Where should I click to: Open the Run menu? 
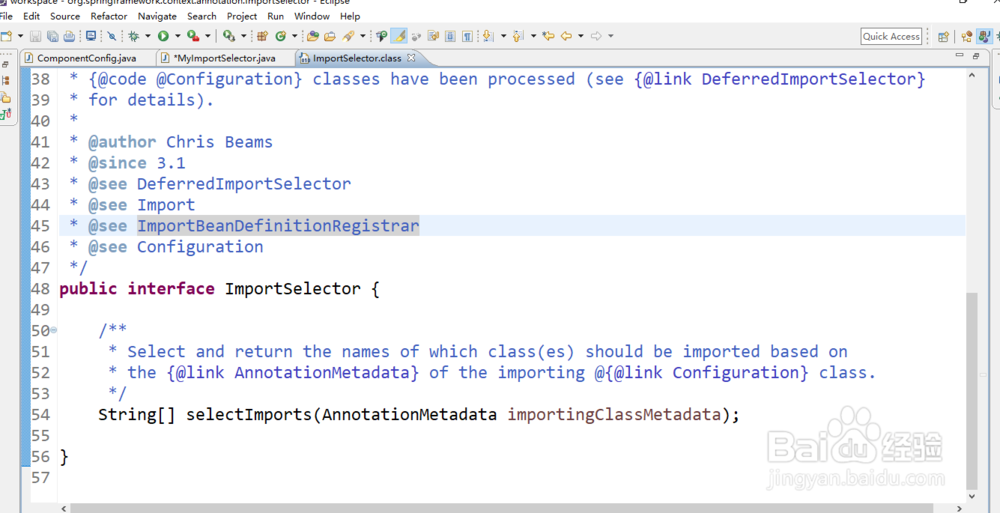(276, 16)
